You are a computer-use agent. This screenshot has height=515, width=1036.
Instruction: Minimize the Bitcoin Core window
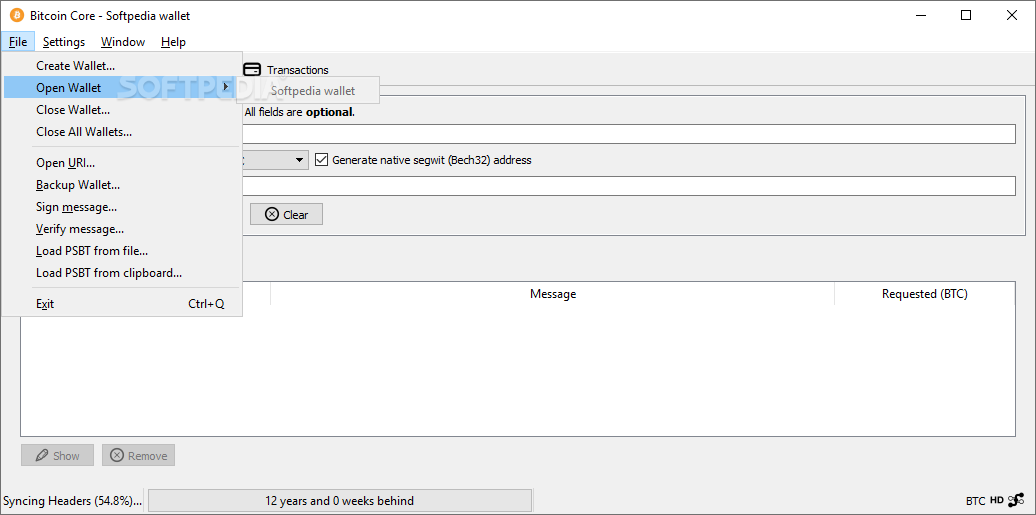[920, 15]
